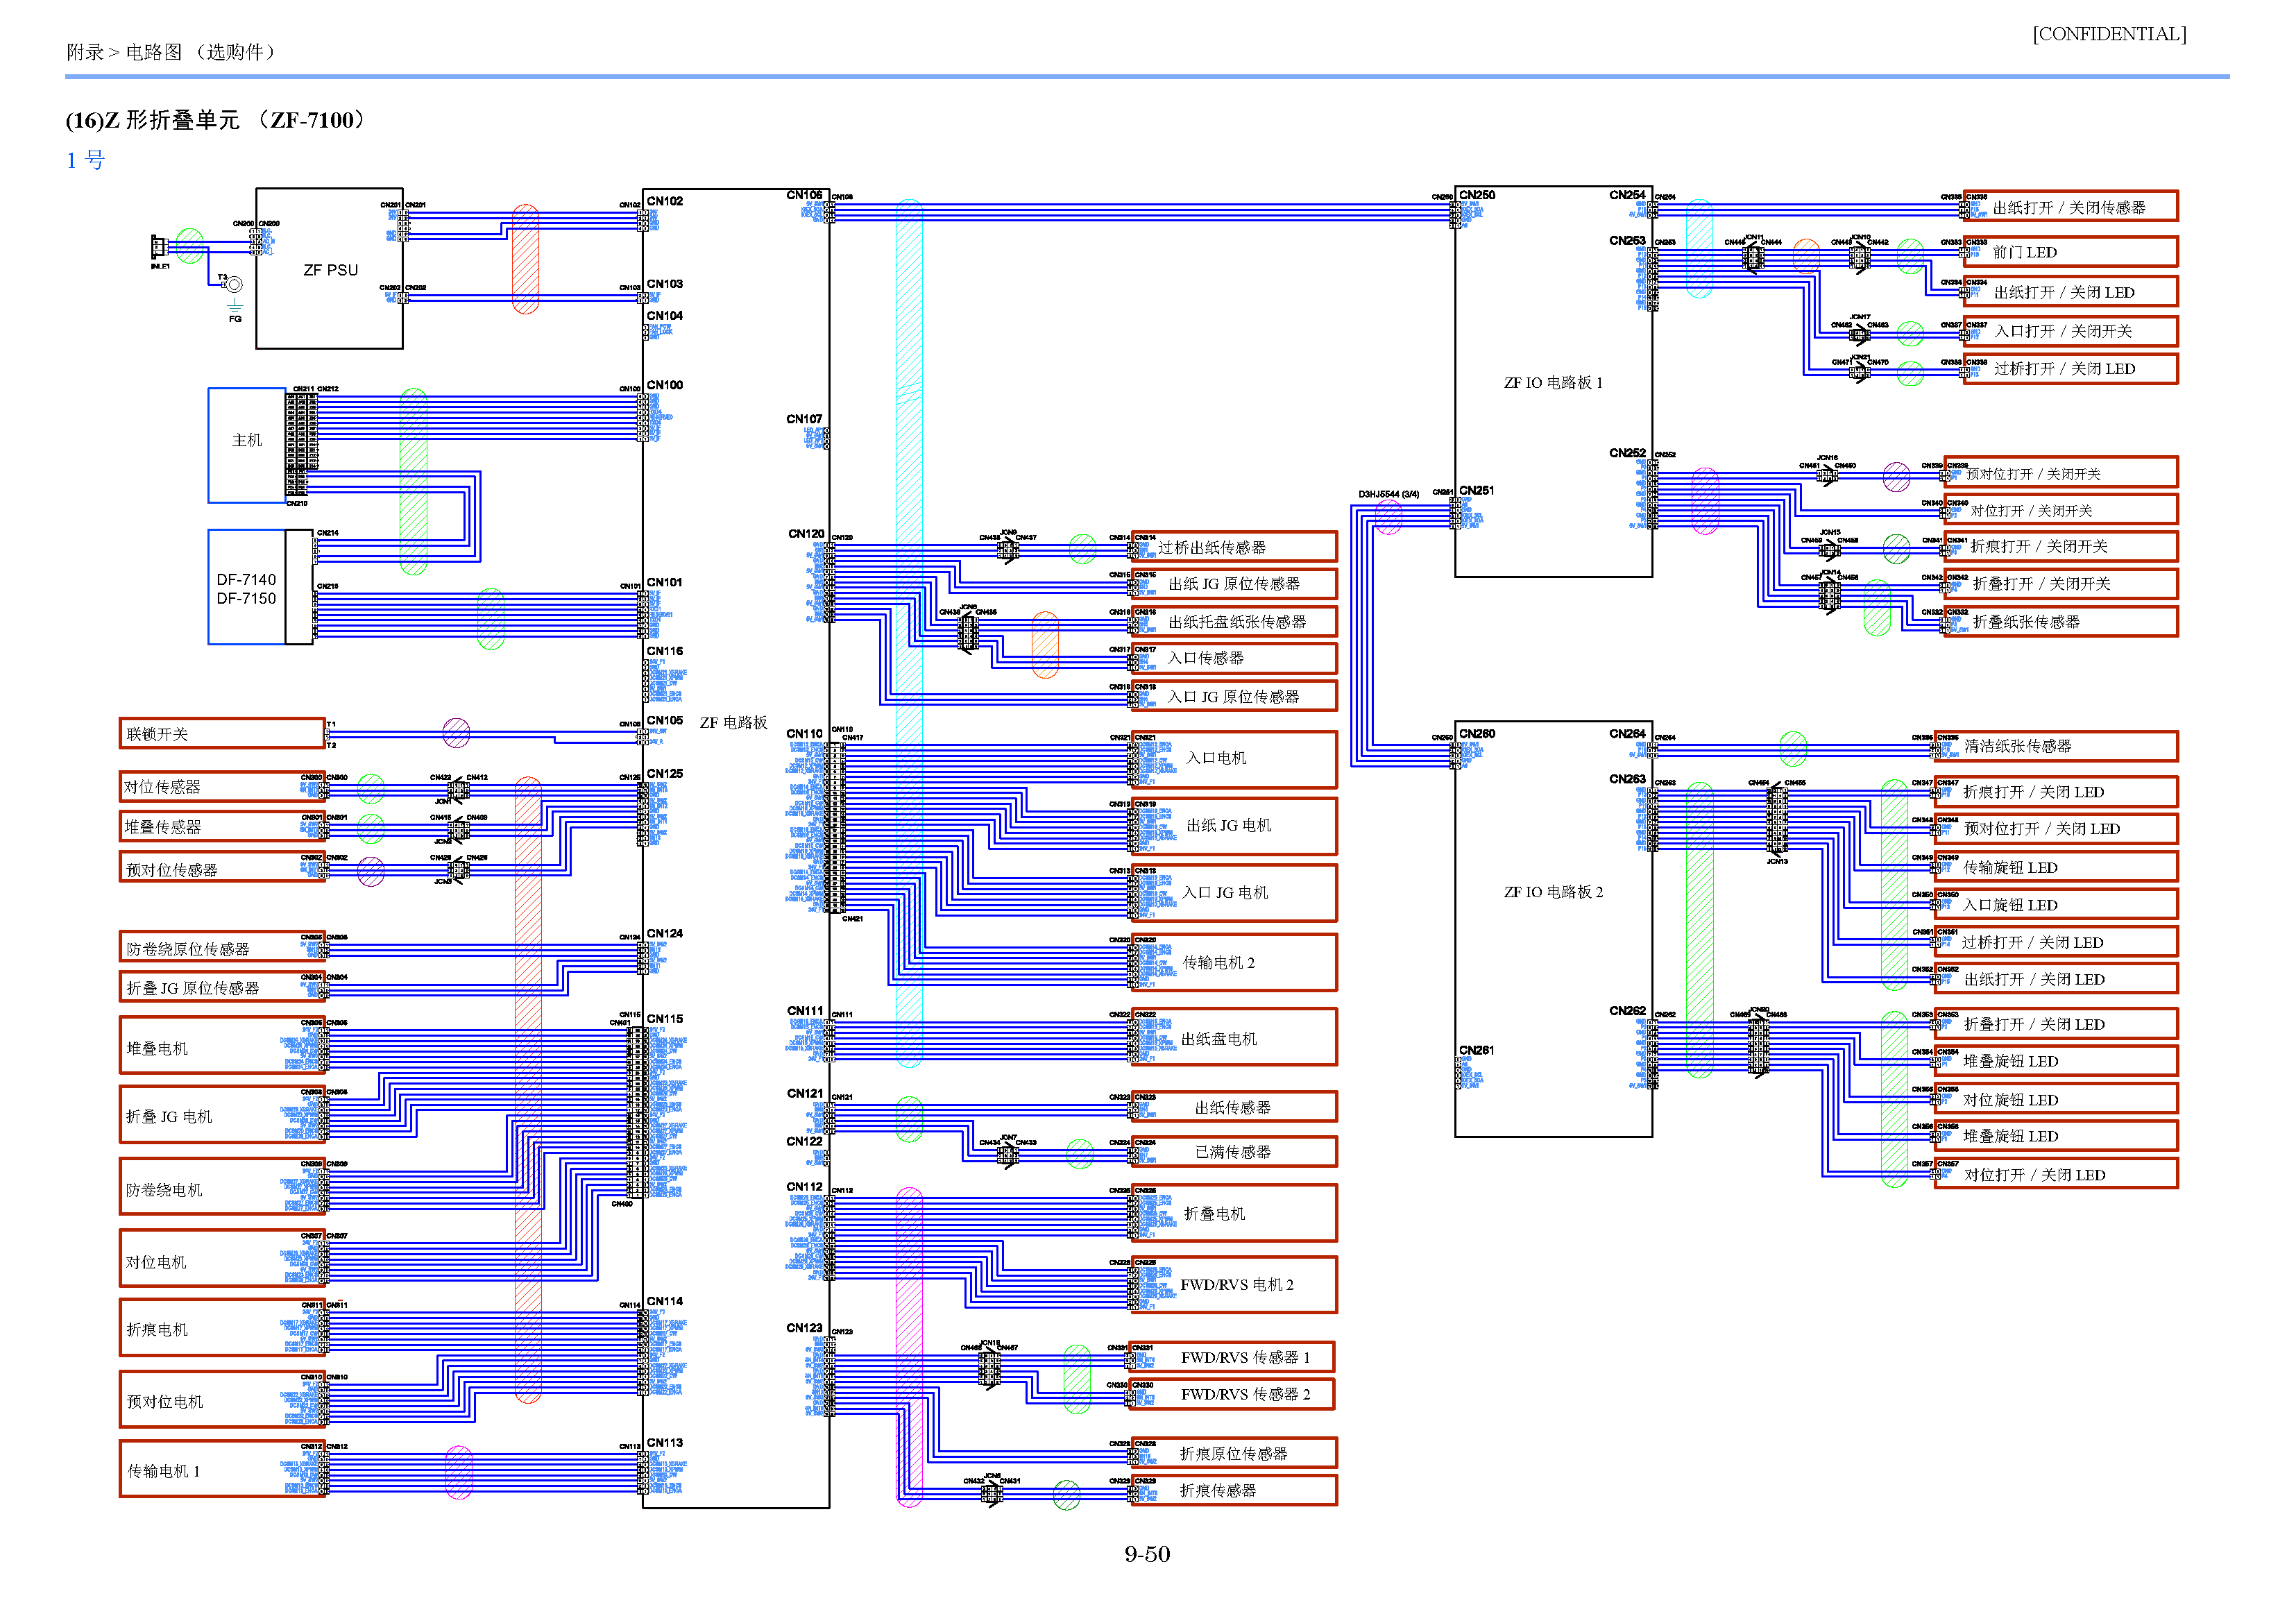
Task: Click the 折叠电机 box
Action: tap(1234, 1213)
